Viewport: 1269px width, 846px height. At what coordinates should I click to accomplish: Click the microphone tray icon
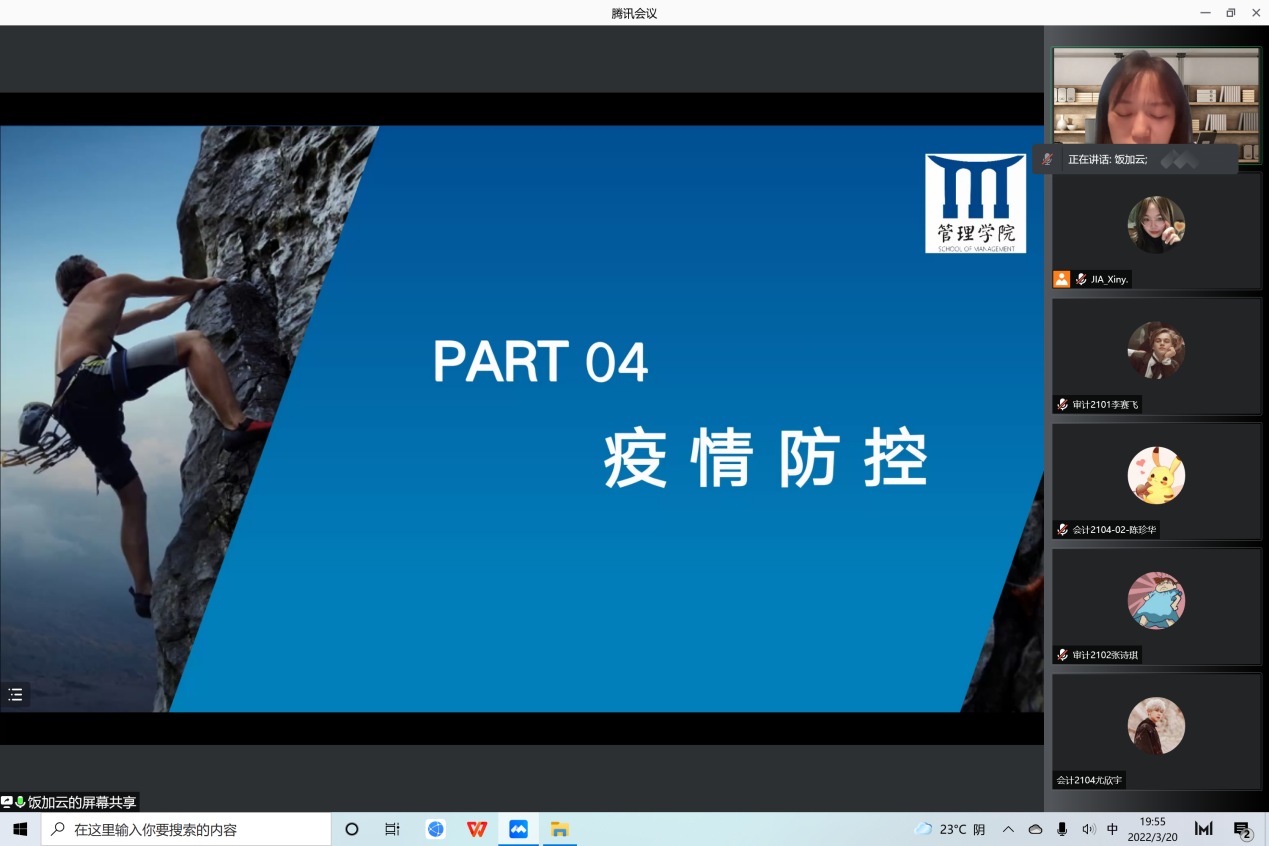(1062, 829)
